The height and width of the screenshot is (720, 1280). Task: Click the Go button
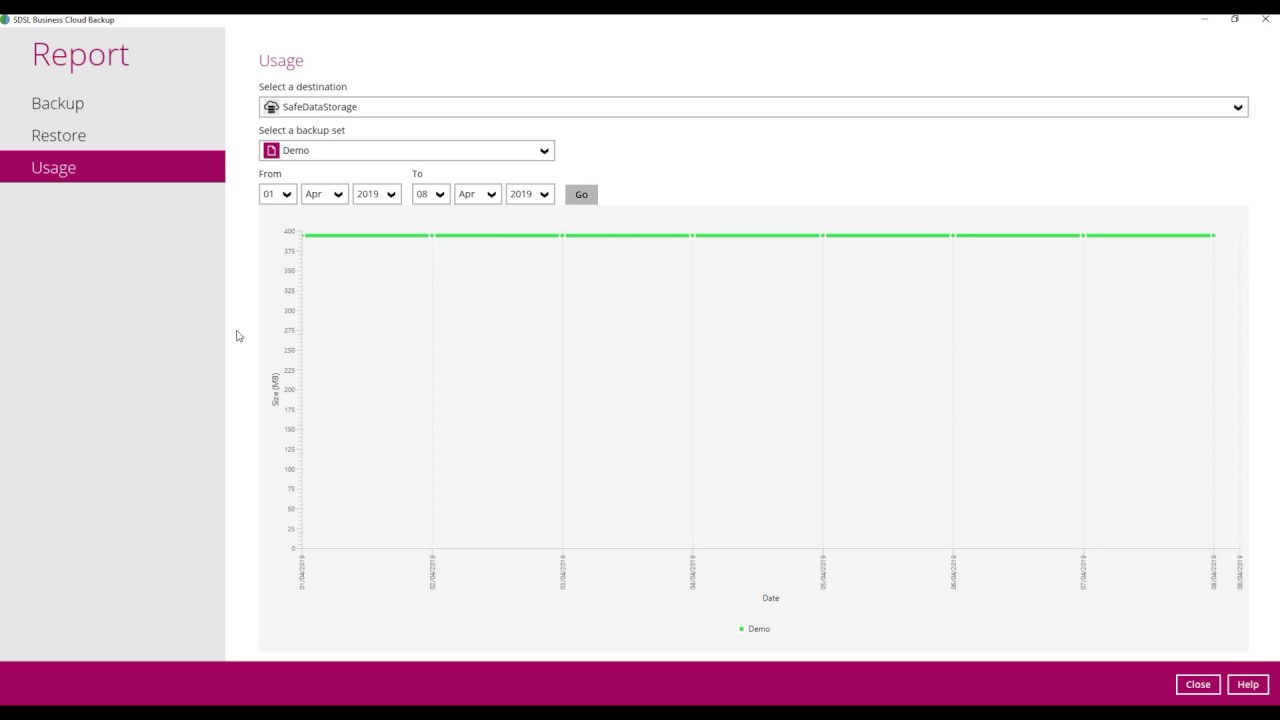581,194
